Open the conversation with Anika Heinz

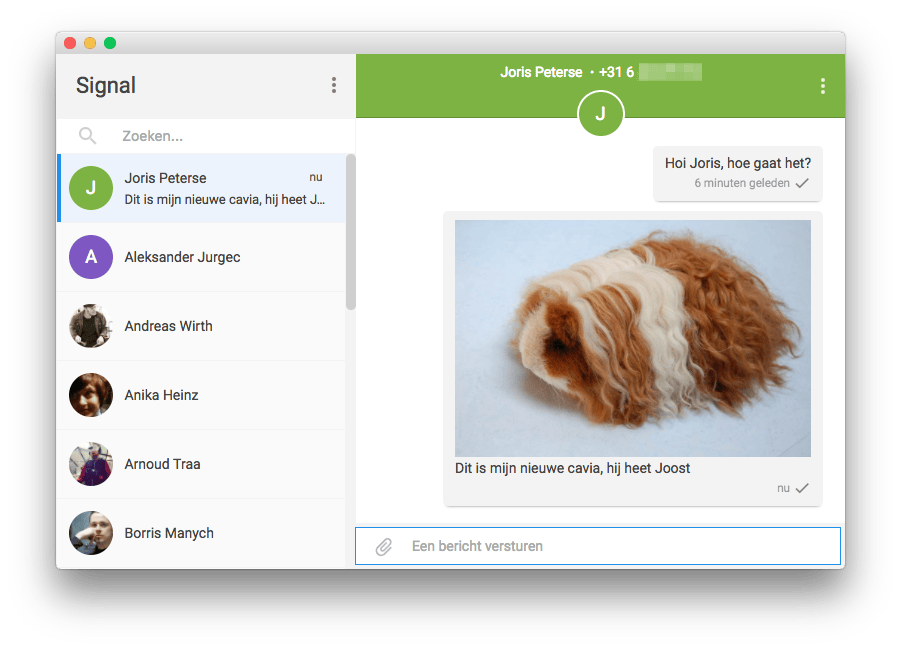coord(200,395)
